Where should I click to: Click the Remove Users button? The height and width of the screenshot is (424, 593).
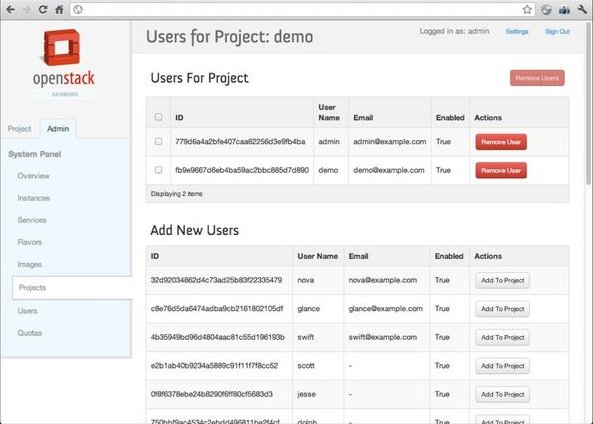pos(537,78)
